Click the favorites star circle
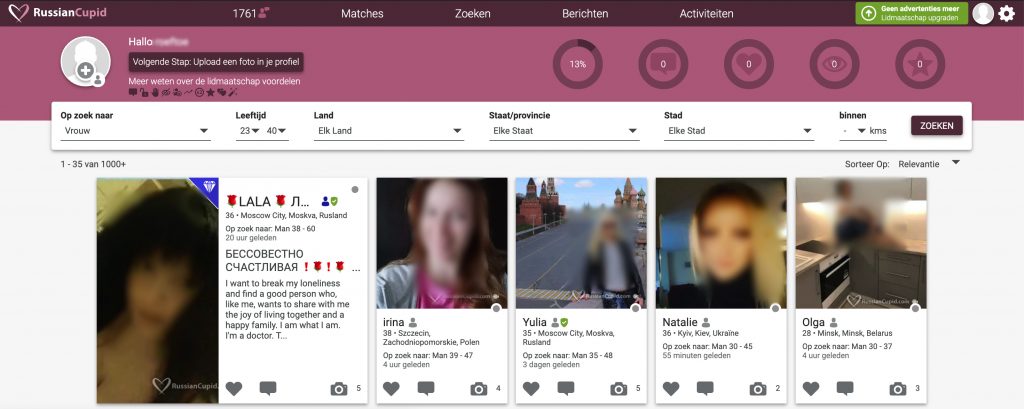This screenshot has width=1024, height=409. coord(920,64)
